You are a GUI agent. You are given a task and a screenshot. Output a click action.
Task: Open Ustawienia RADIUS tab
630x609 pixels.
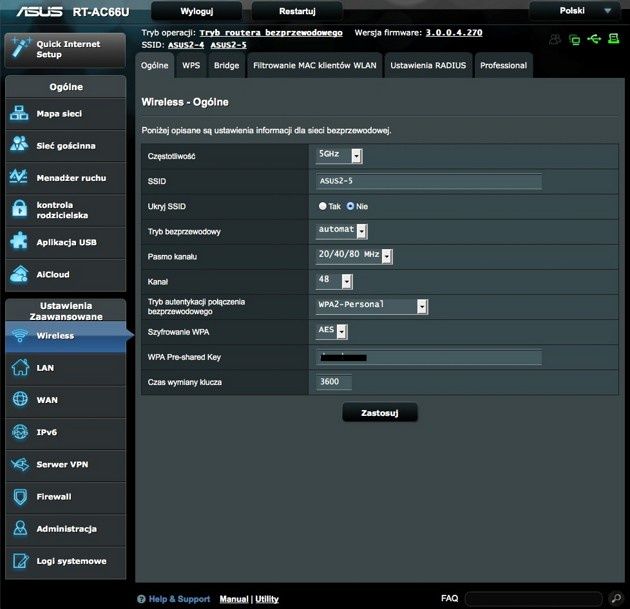428,65
